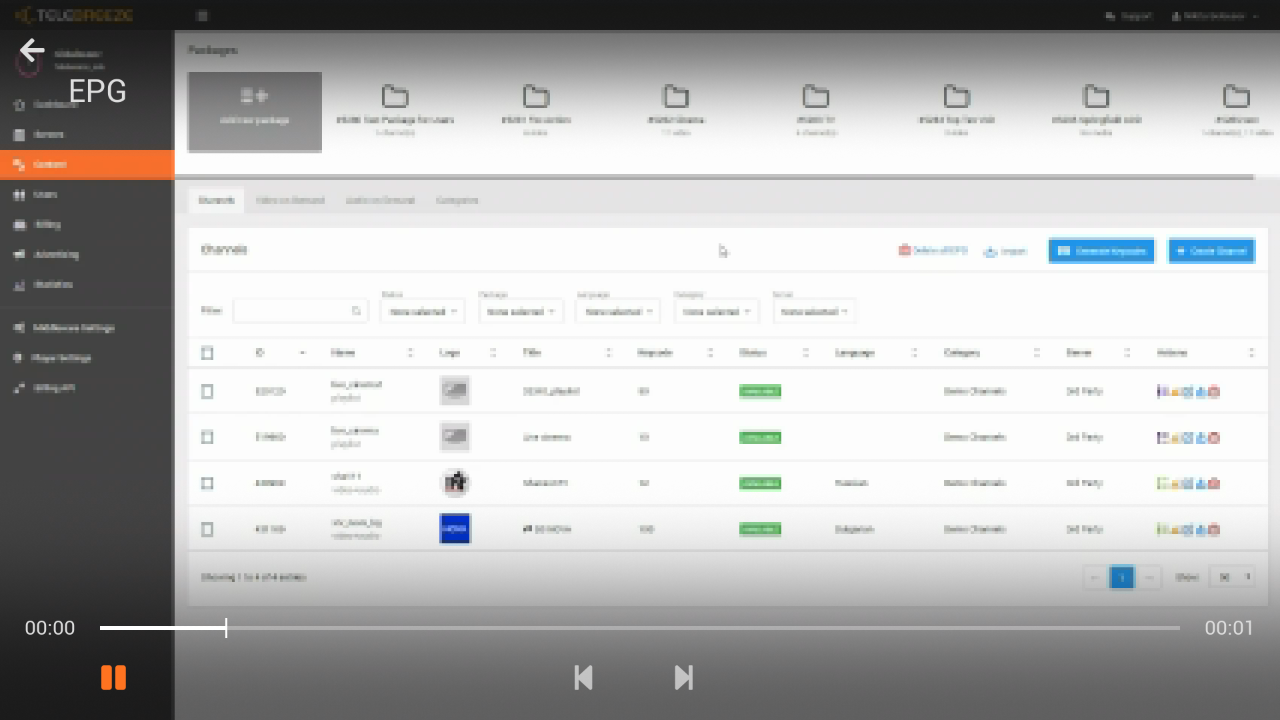
Task: Click the hamburger menu icon in top bar
Action: pos(202,16)
